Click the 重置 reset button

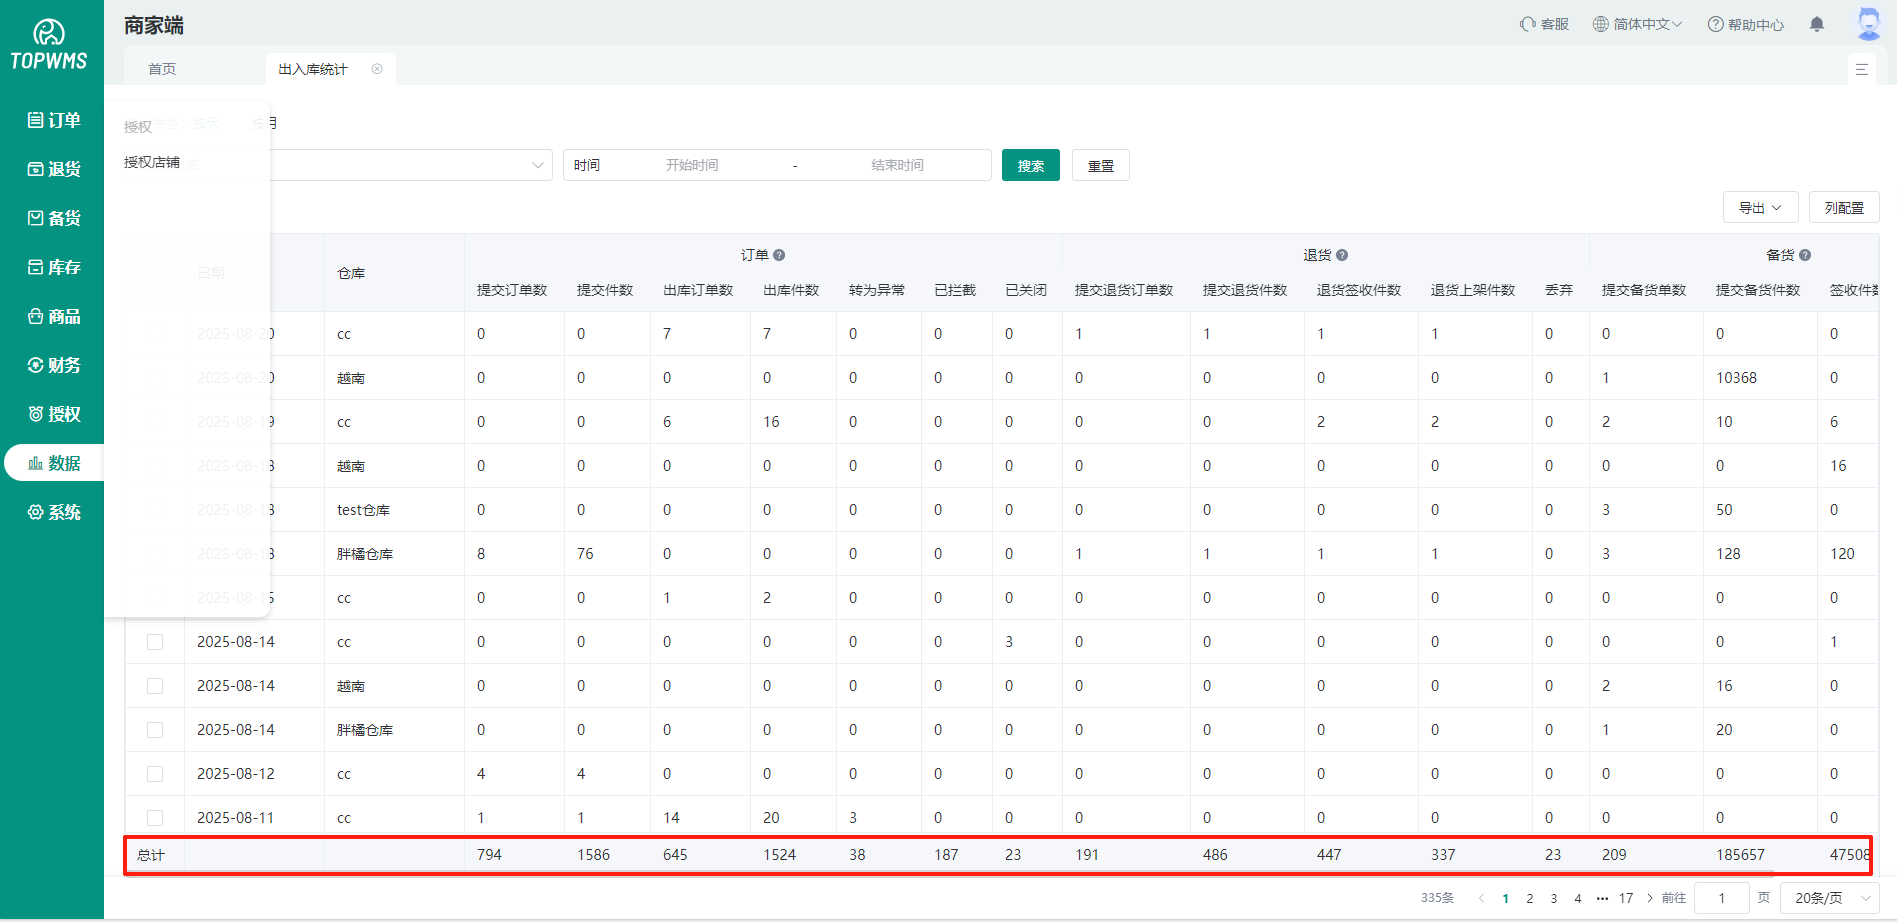1100,166
